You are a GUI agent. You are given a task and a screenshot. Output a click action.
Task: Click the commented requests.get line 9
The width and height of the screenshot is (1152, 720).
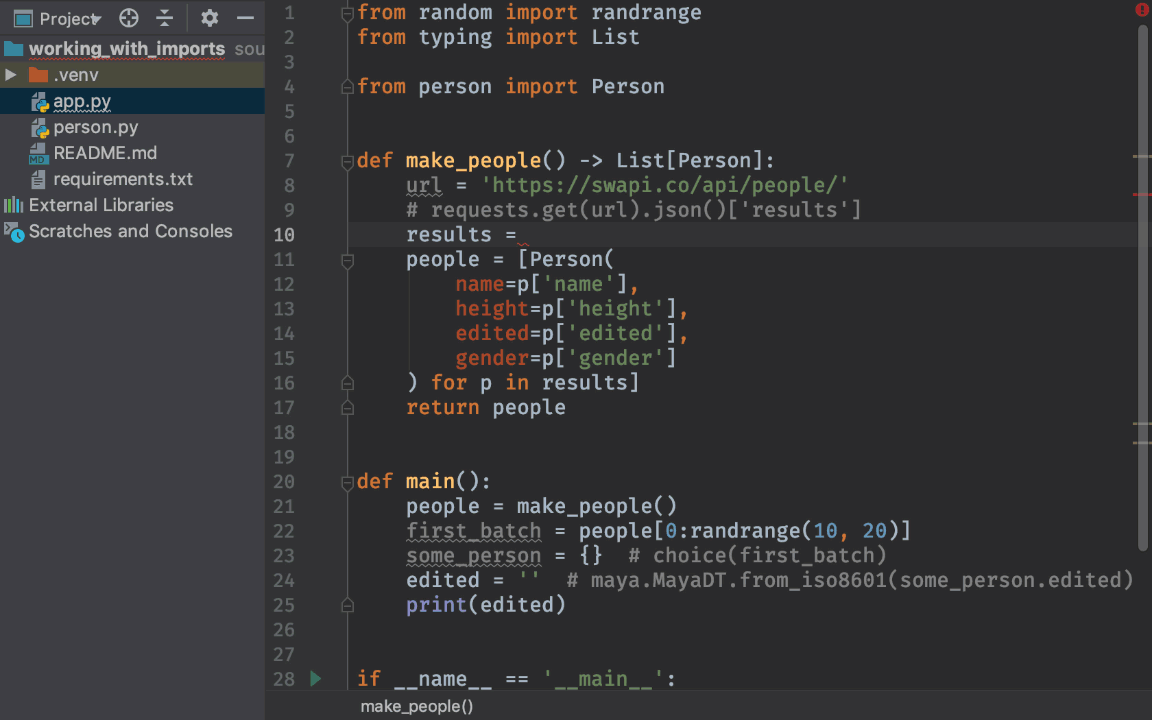point(633,210)
